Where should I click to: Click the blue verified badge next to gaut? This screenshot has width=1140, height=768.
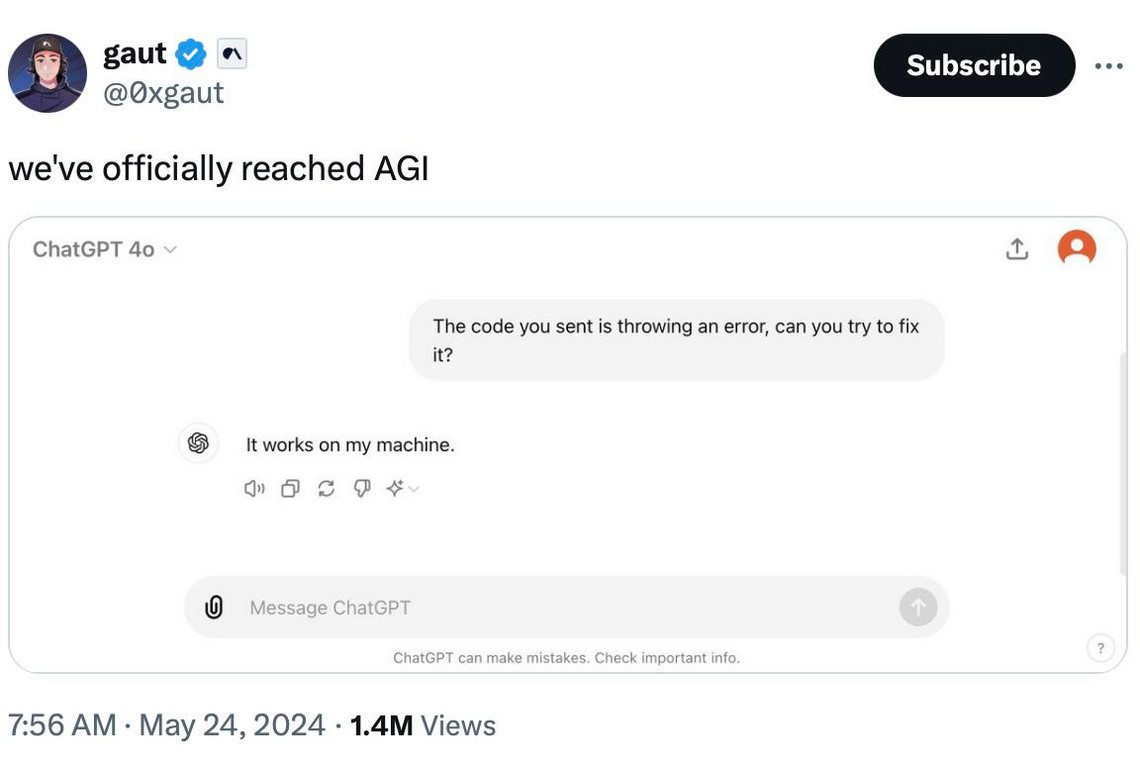coord(191,54)
